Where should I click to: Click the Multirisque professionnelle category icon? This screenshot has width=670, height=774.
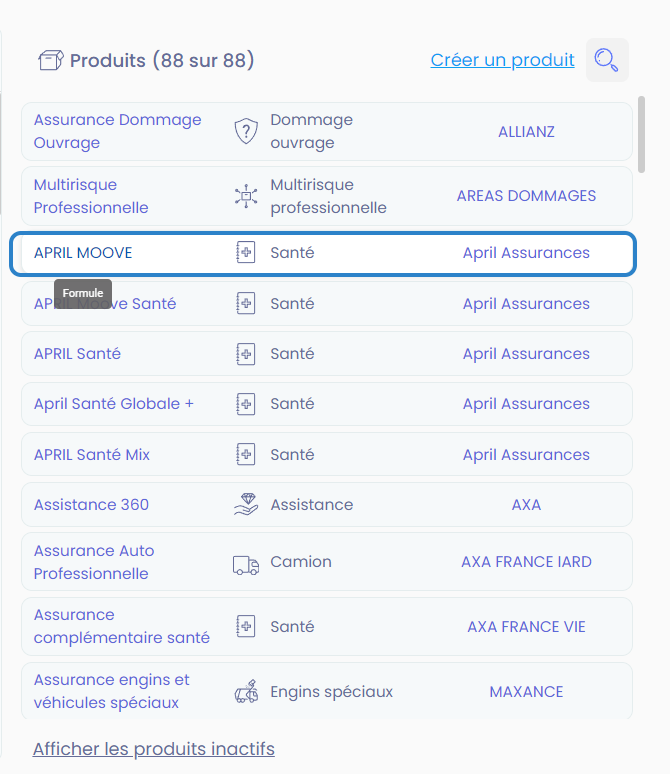(x=246, y=196)
